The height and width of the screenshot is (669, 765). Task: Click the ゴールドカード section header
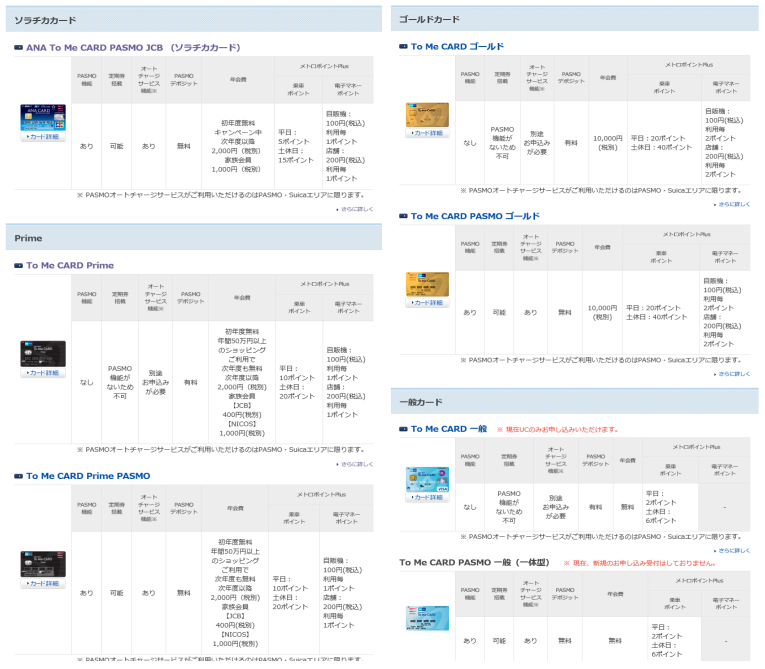(575, 19)
